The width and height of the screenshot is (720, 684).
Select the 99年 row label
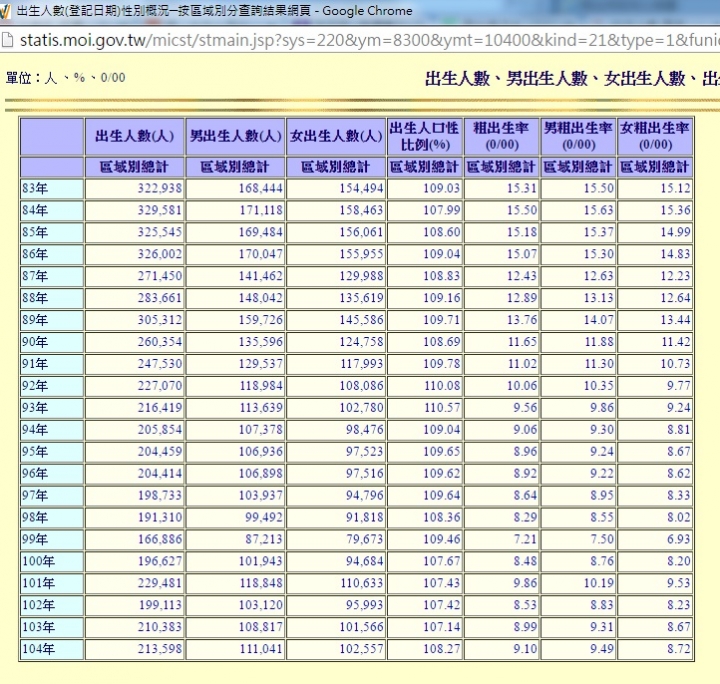coord(52,539)
